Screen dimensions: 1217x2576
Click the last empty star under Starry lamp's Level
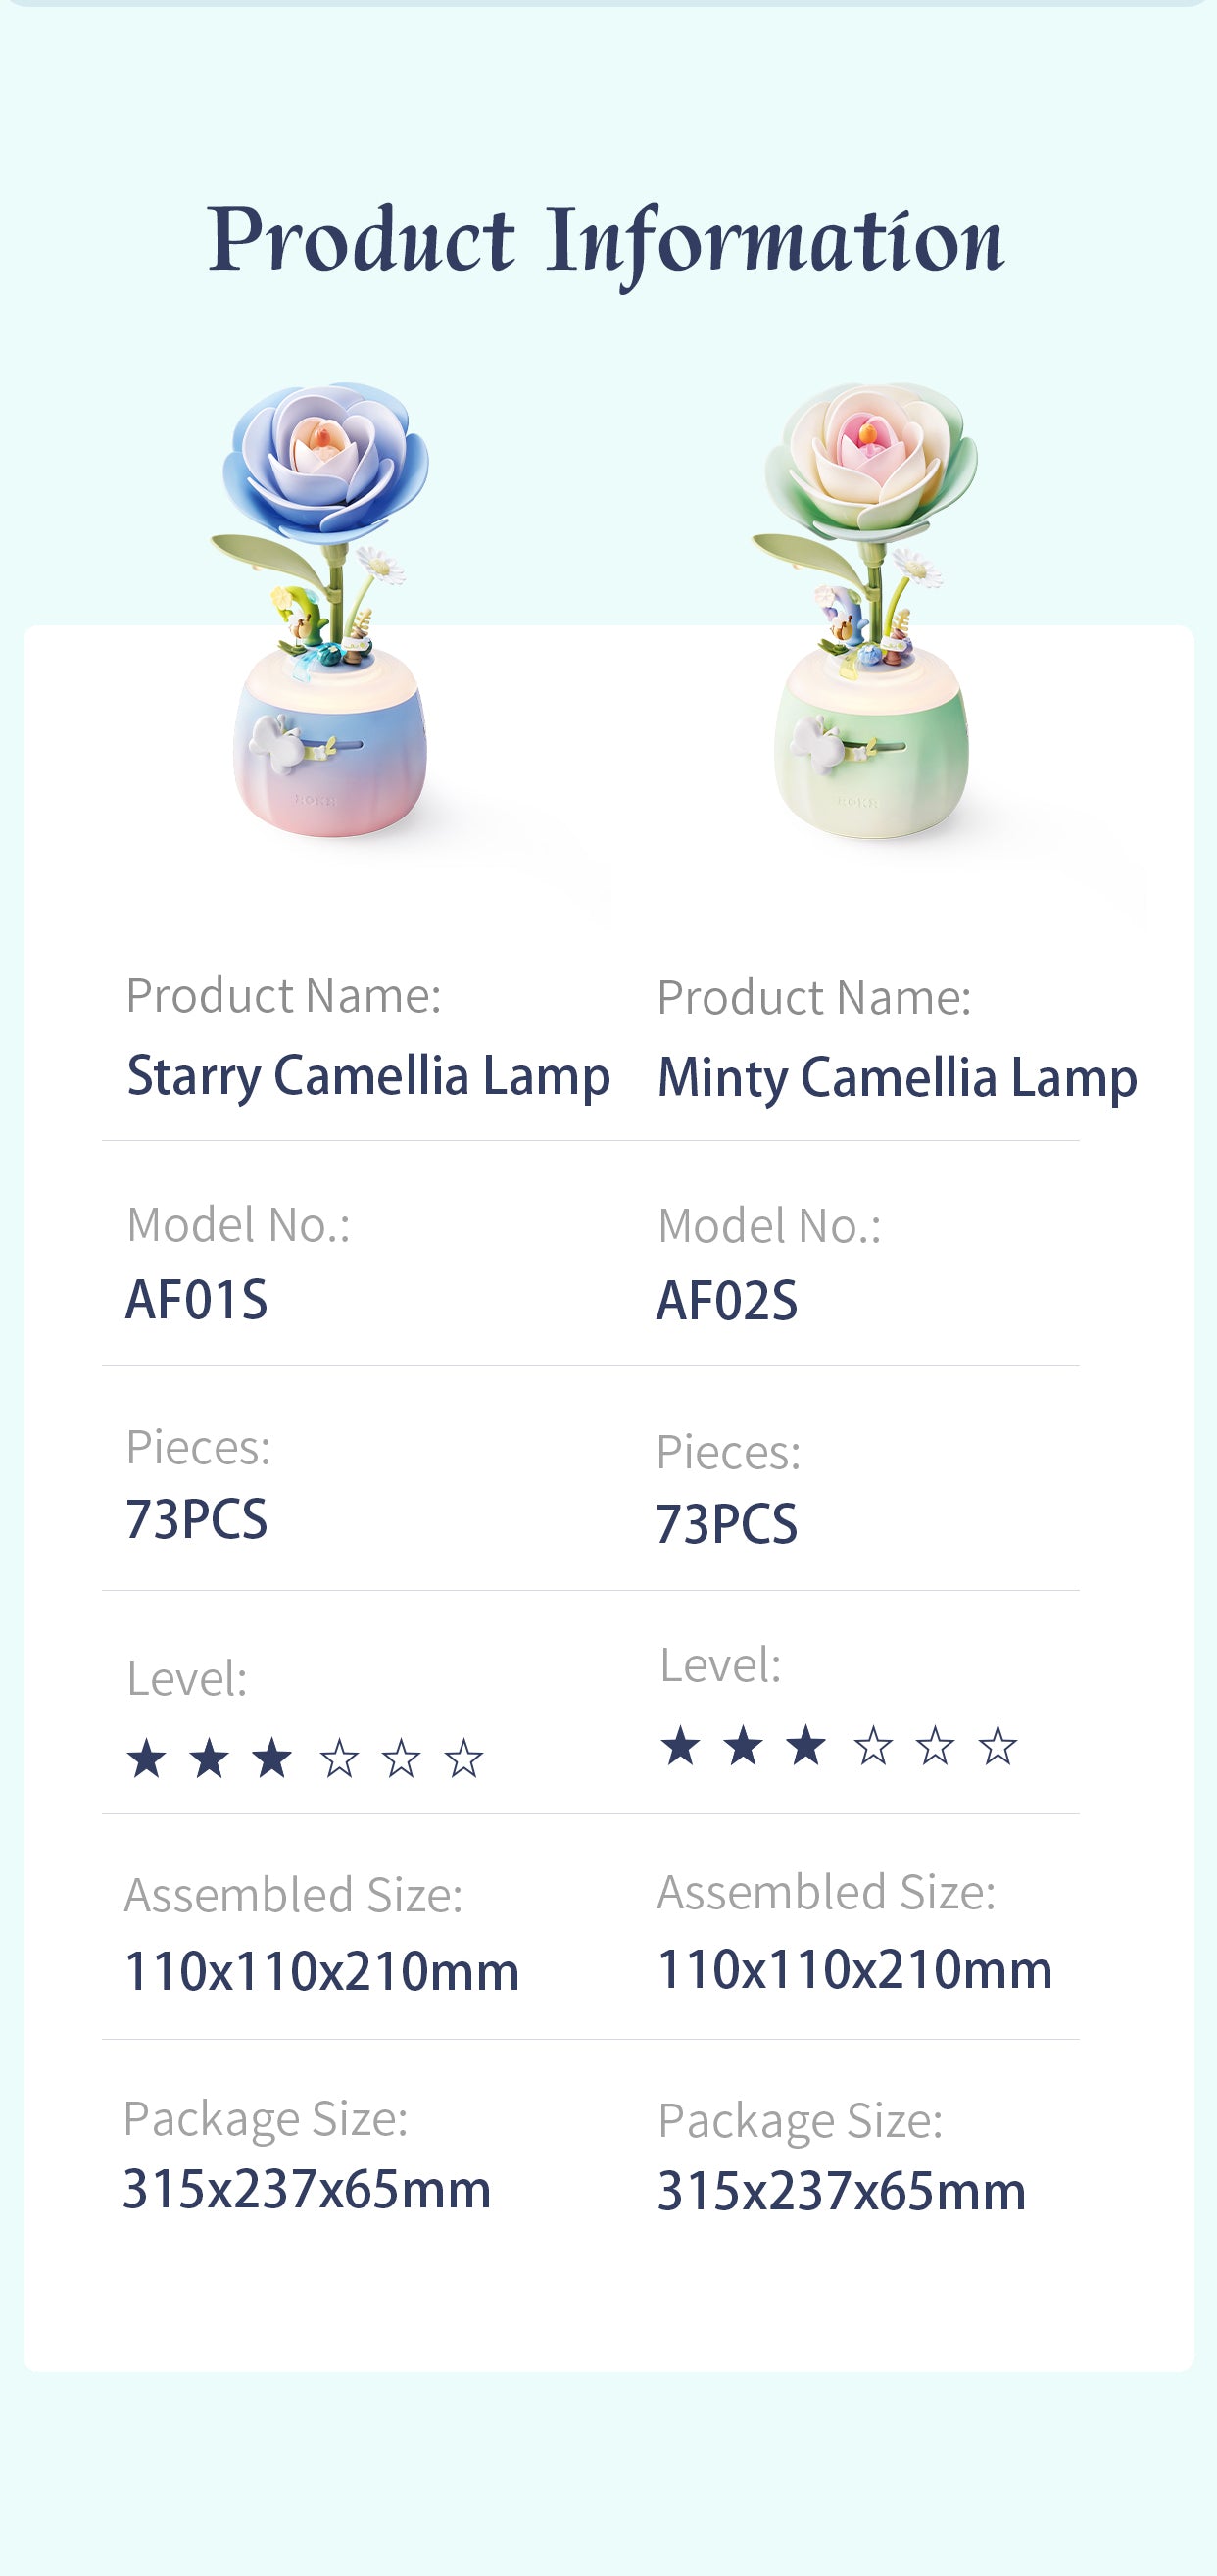click(464, 1759)
